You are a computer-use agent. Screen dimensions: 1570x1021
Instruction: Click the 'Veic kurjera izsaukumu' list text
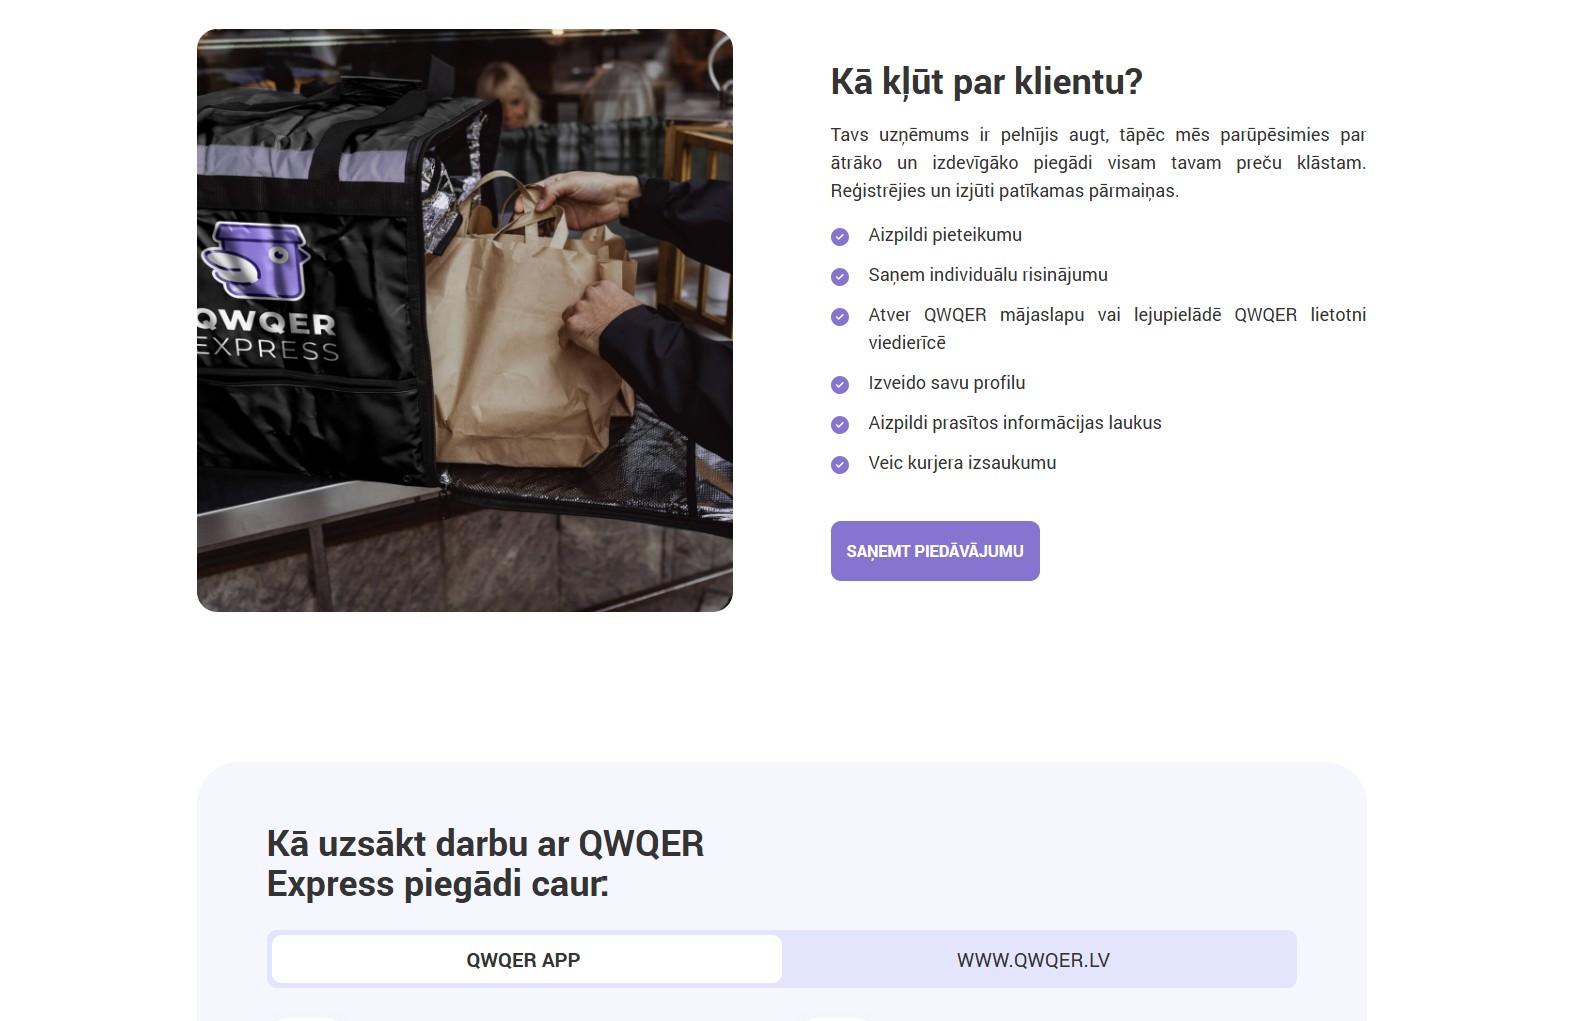pyautogui.click(x=962, y=463)
